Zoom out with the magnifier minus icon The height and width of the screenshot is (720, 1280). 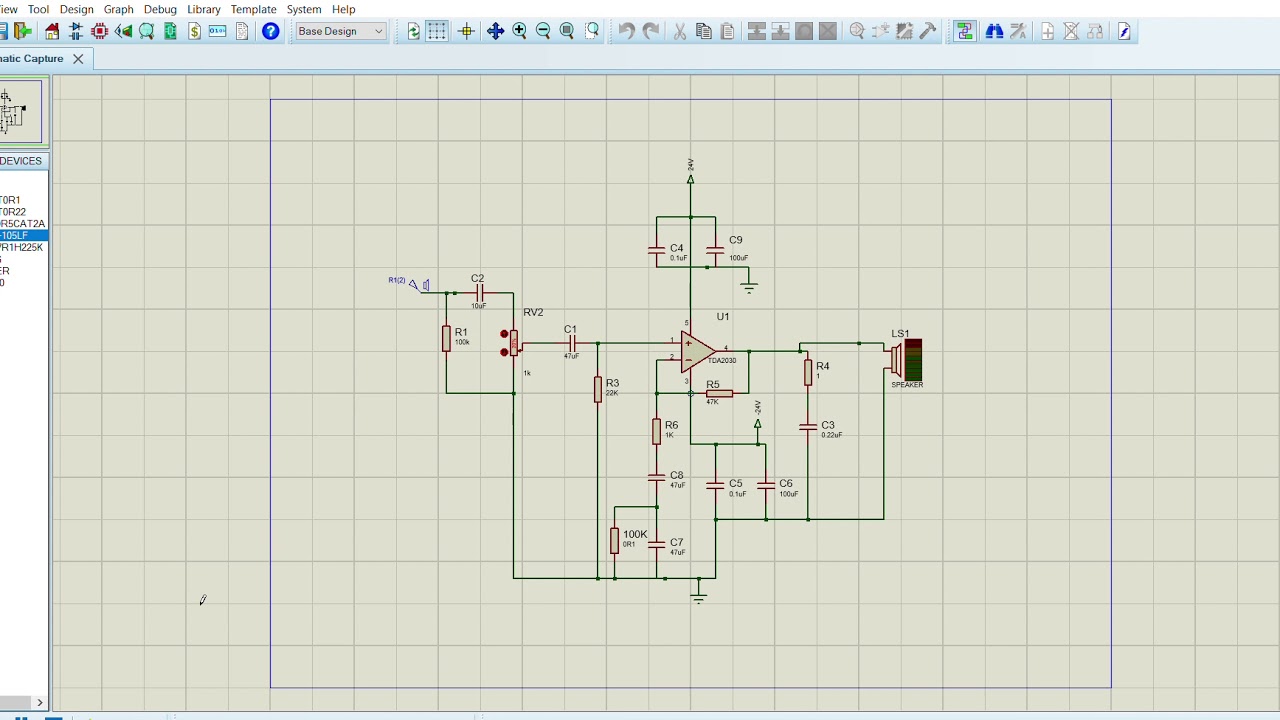543,31
